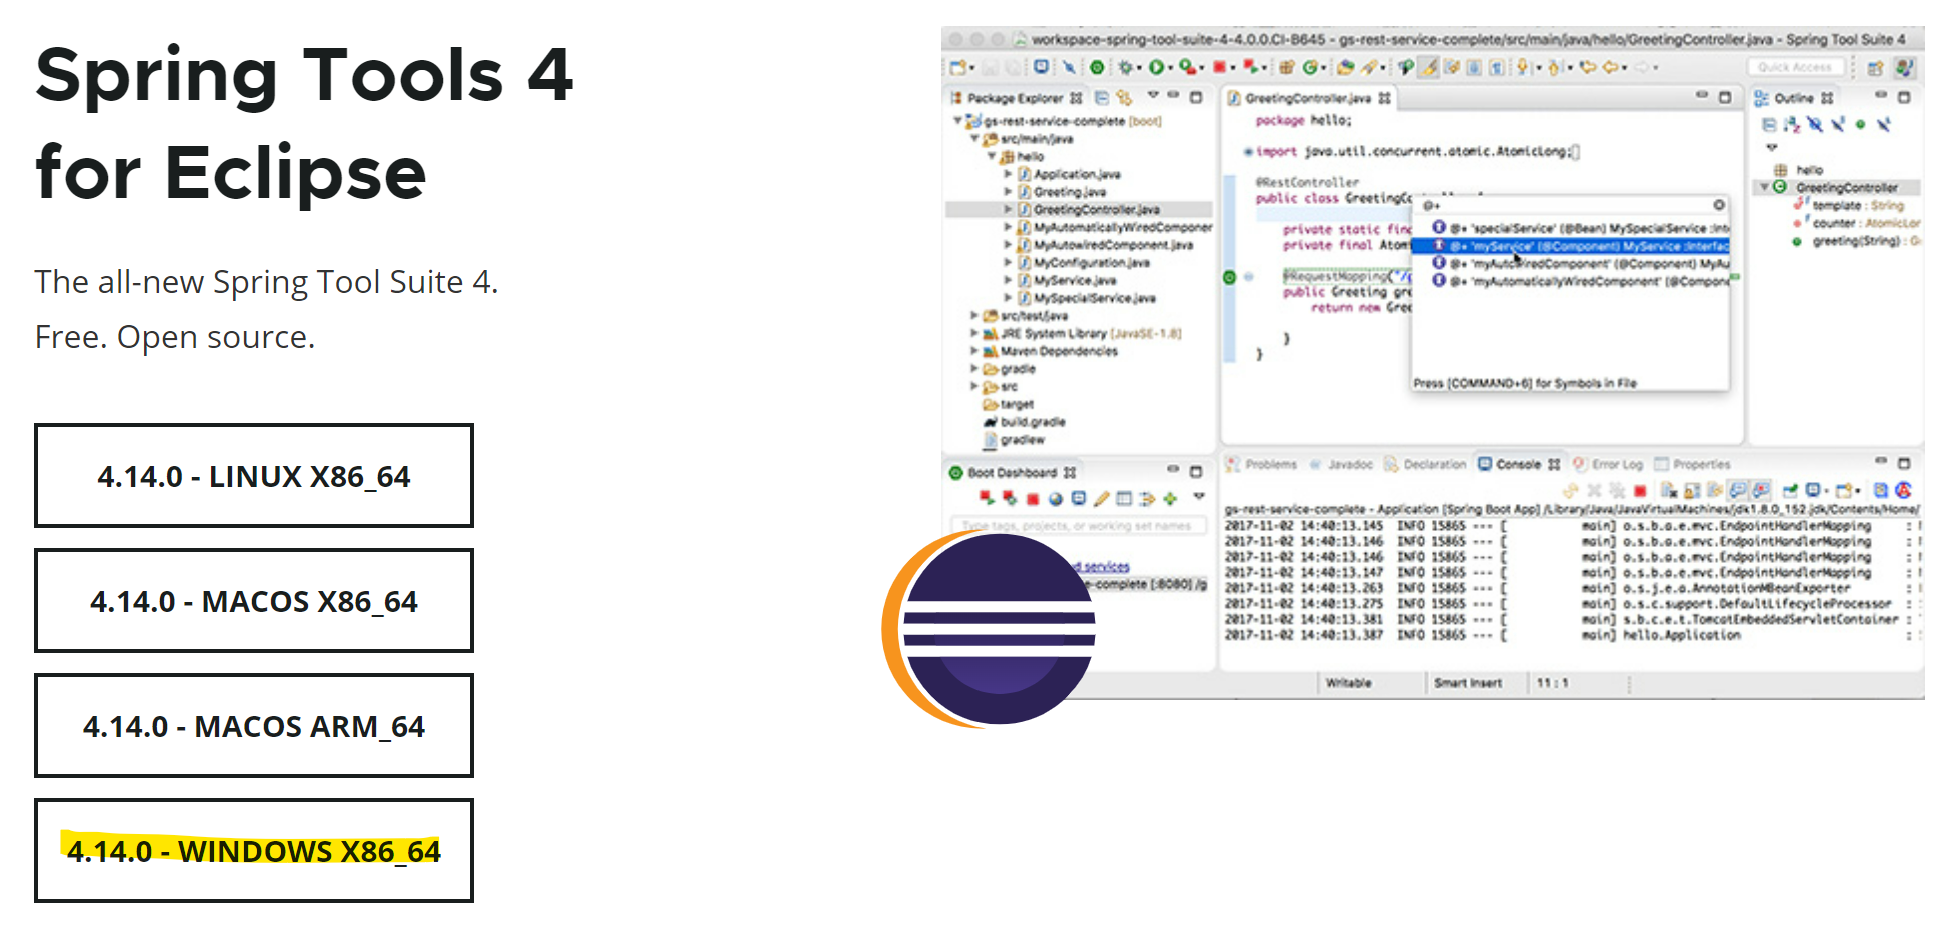Click the red Stop square in main toolbar

(1219, 67)
